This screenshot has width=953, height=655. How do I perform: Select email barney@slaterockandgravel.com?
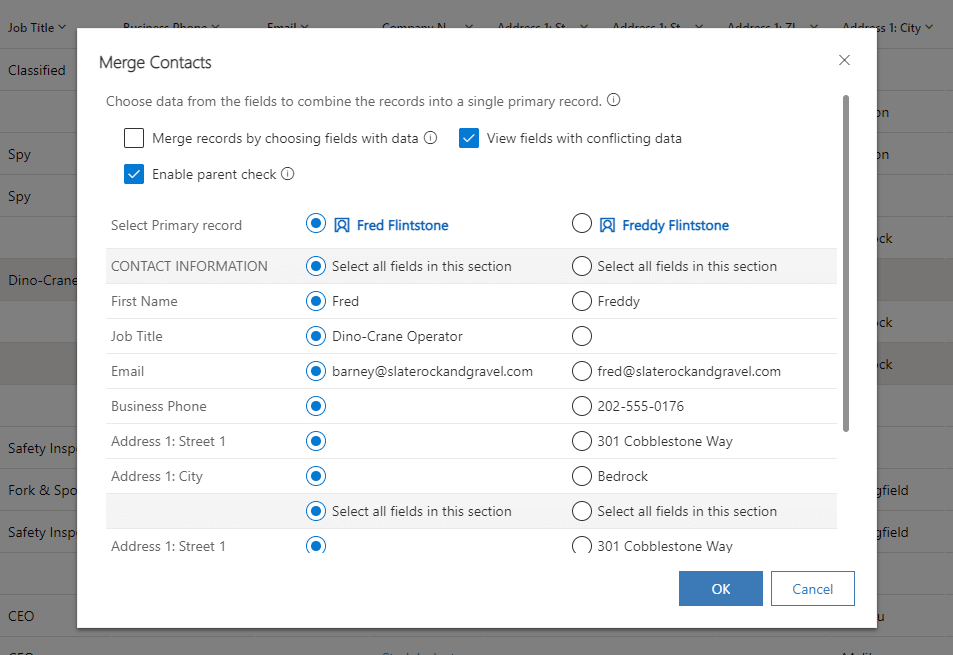[316, 371]
